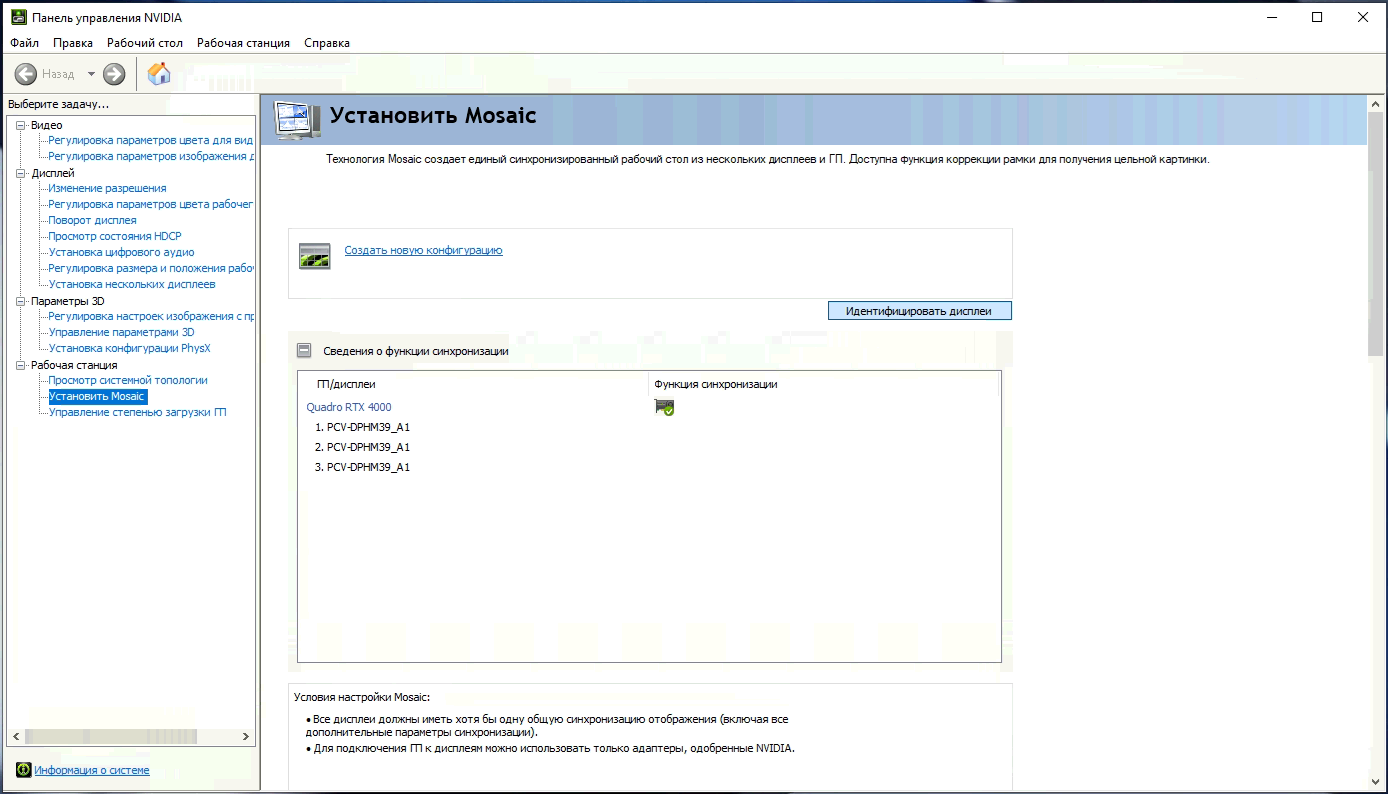Viewport: 1388px width, 794px height.
Task: Select Регулировка параметров цвета для видео
Action: [x=150, y=140]
